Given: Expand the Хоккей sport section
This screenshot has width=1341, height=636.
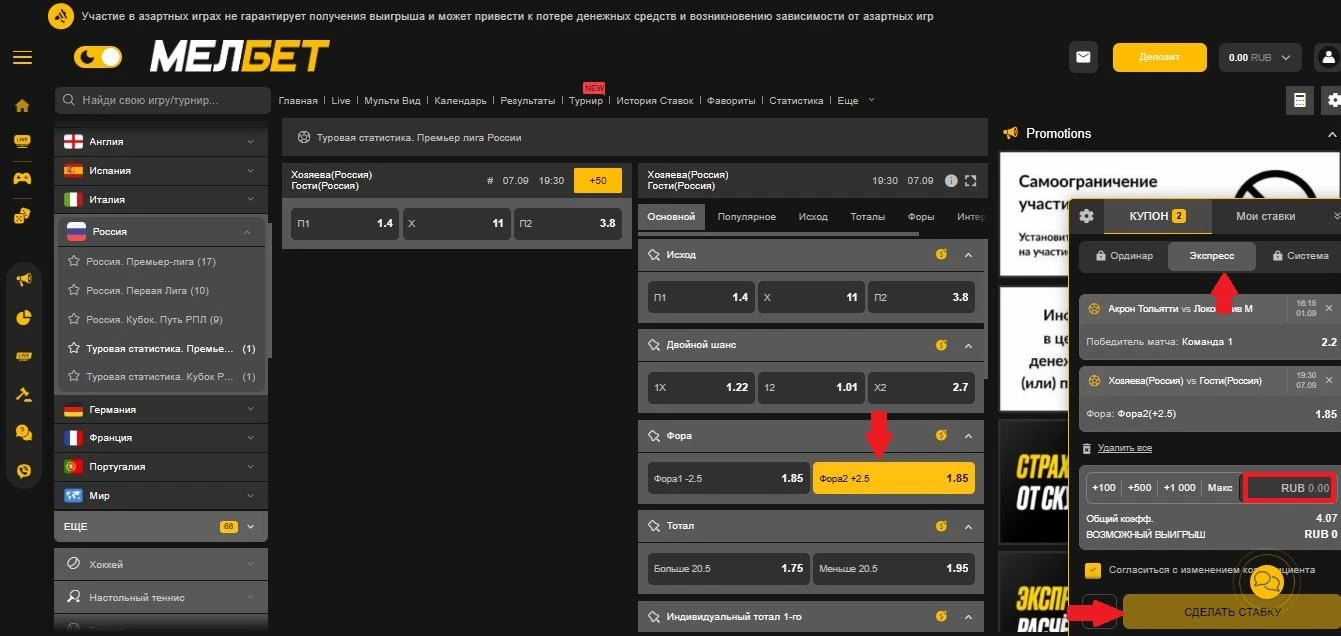Looking at the screenshot, I should point(161,564).
